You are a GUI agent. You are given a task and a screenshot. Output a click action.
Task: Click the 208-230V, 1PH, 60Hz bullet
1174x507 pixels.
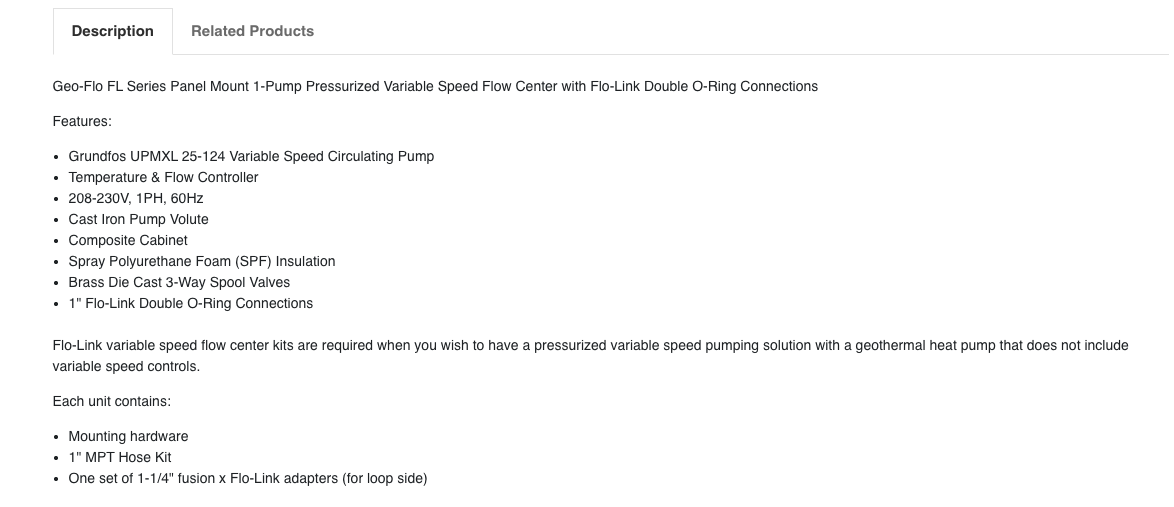(x=136, y=198)
